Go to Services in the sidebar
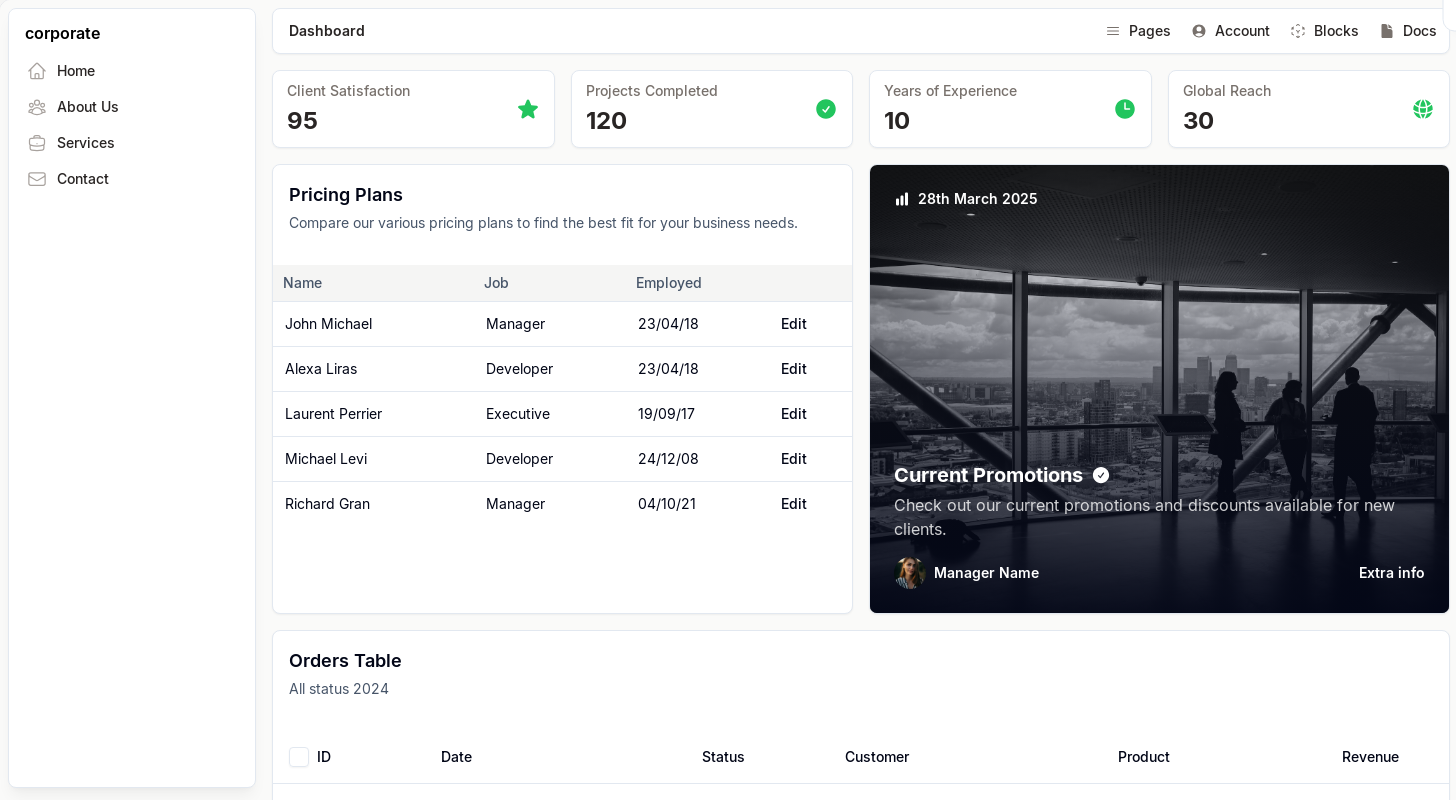This screenshot has height=800, width=1456. 85,143
